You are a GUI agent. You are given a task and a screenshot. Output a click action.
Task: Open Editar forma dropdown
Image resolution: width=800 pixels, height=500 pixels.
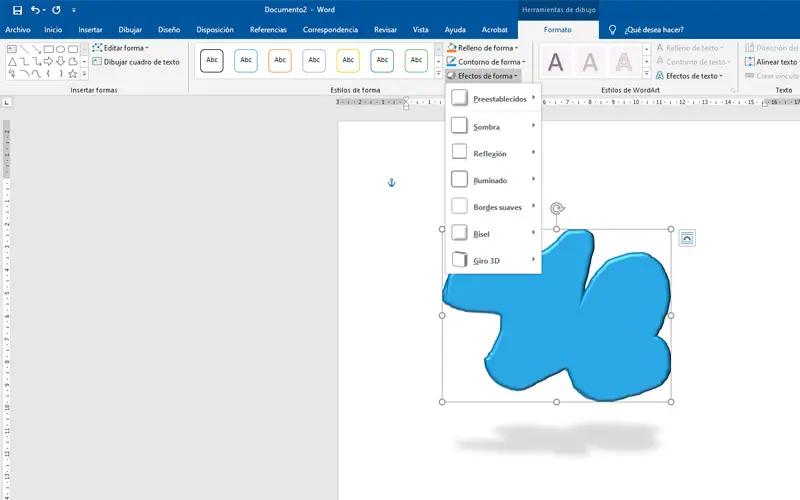click(120, 48)
